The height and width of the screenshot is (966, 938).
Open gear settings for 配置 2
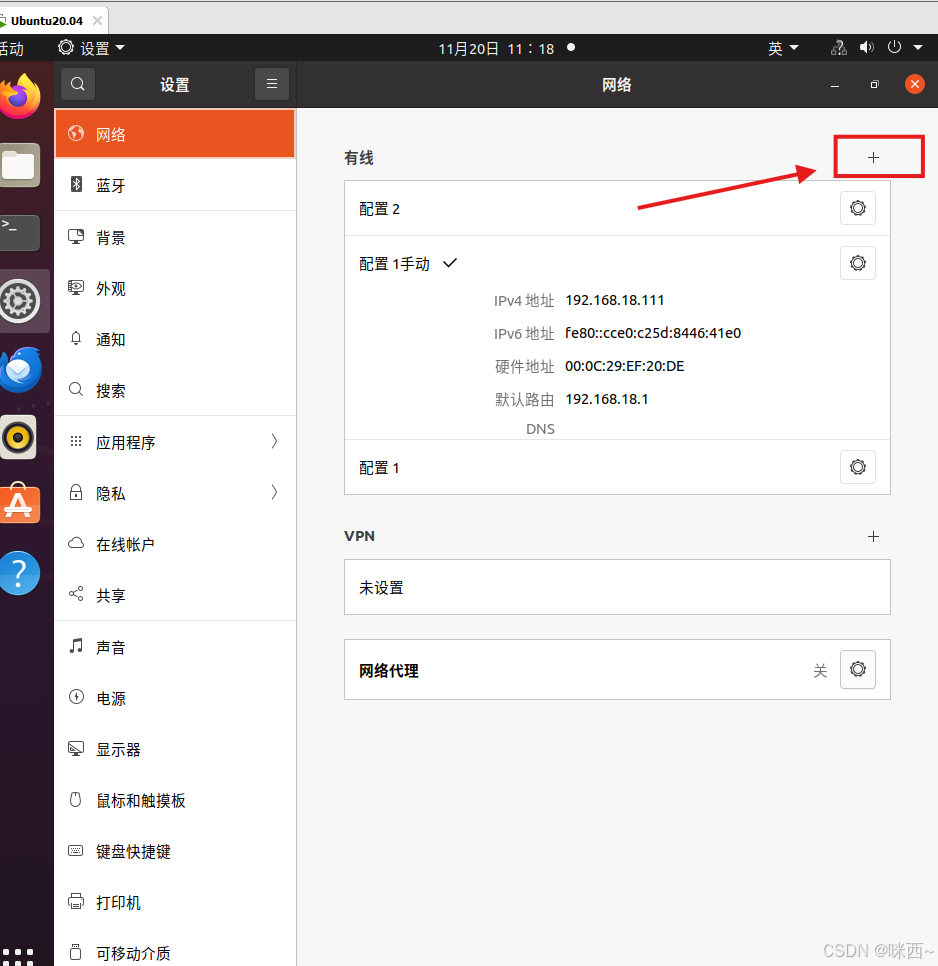pos(858,208)
